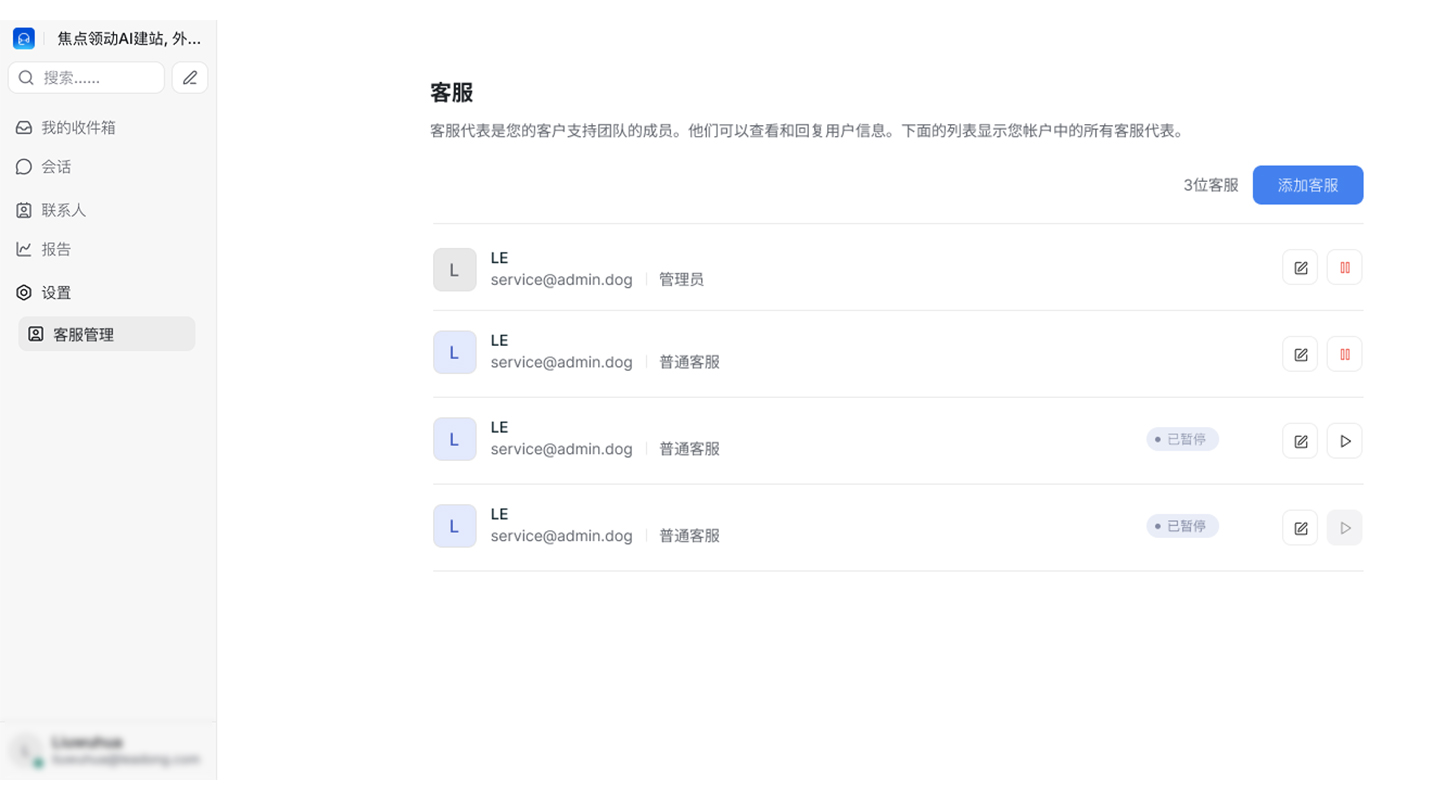Edit the last LE agent in list
Image resolution: width=1440 pixels, height=795 pixels.
coord(1300,528)
